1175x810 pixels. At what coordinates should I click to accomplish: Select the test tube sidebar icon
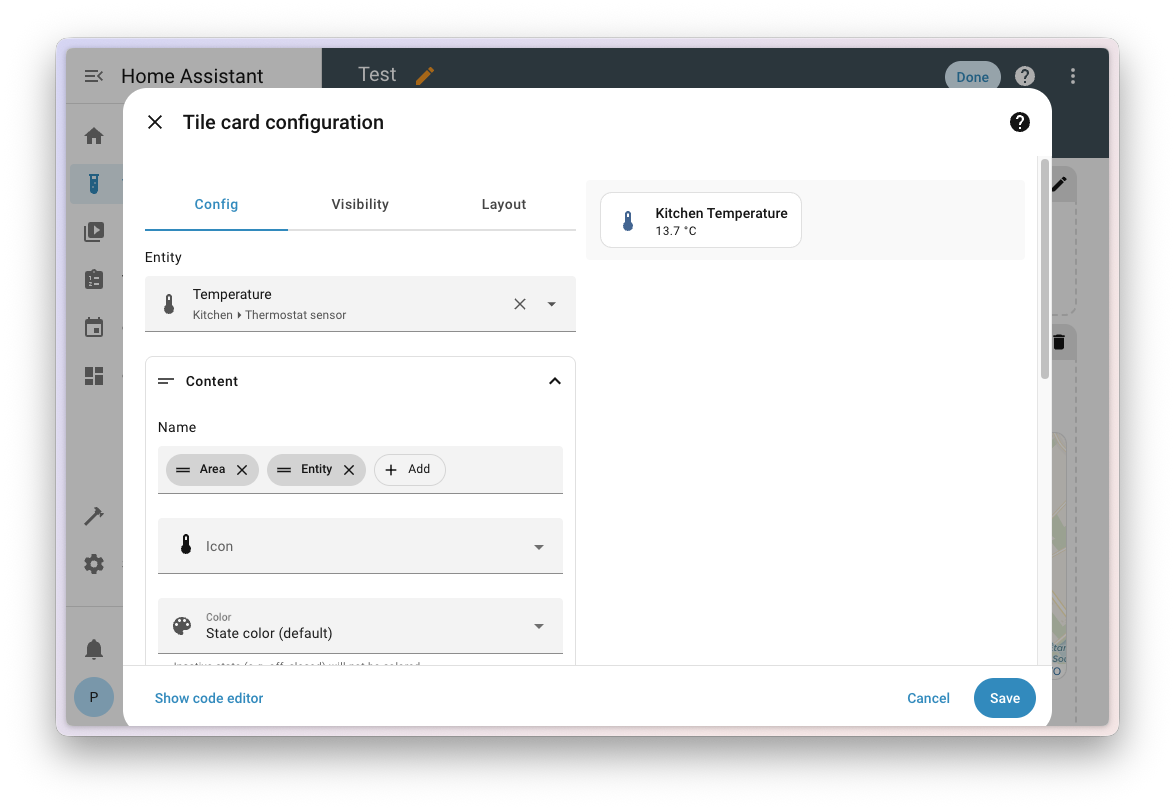(93, 183)
